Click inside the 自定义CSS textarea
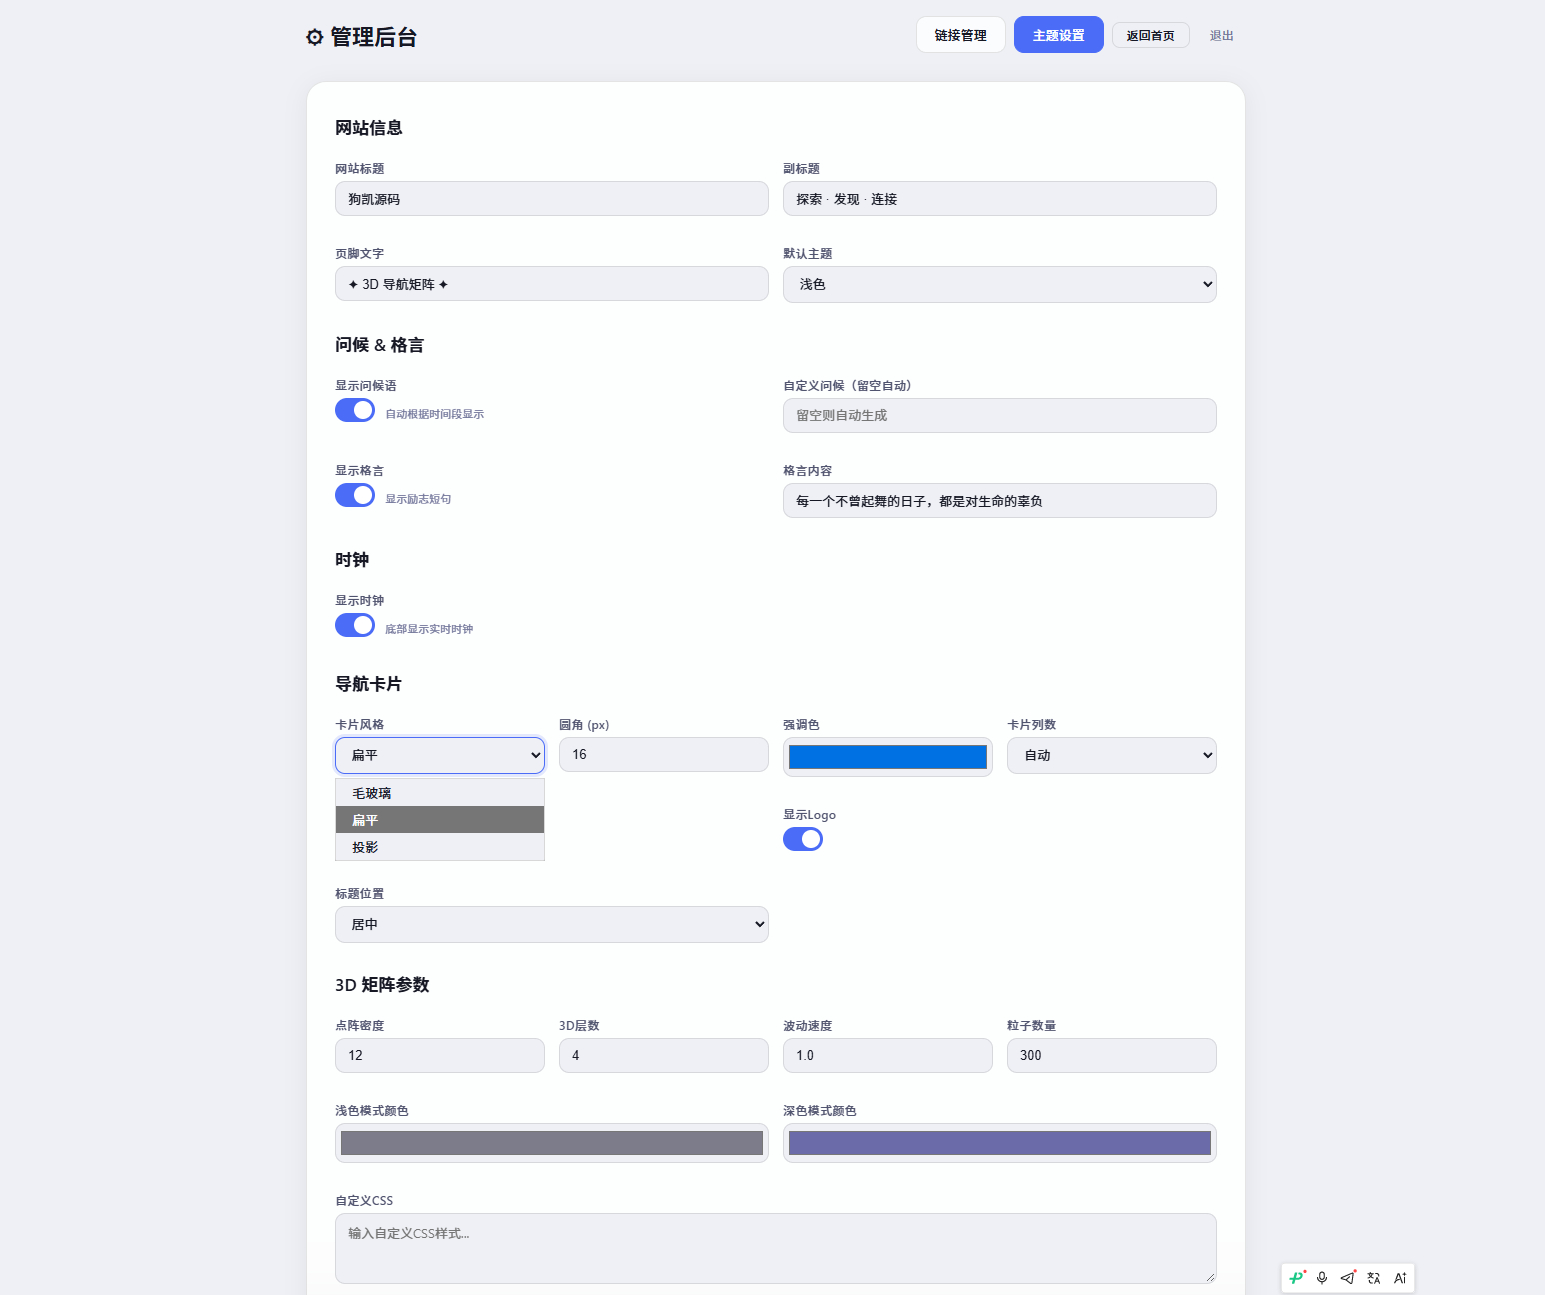Viewport: 1545px width, 1295px height. pyautogui.click(x=776, y=1248)
